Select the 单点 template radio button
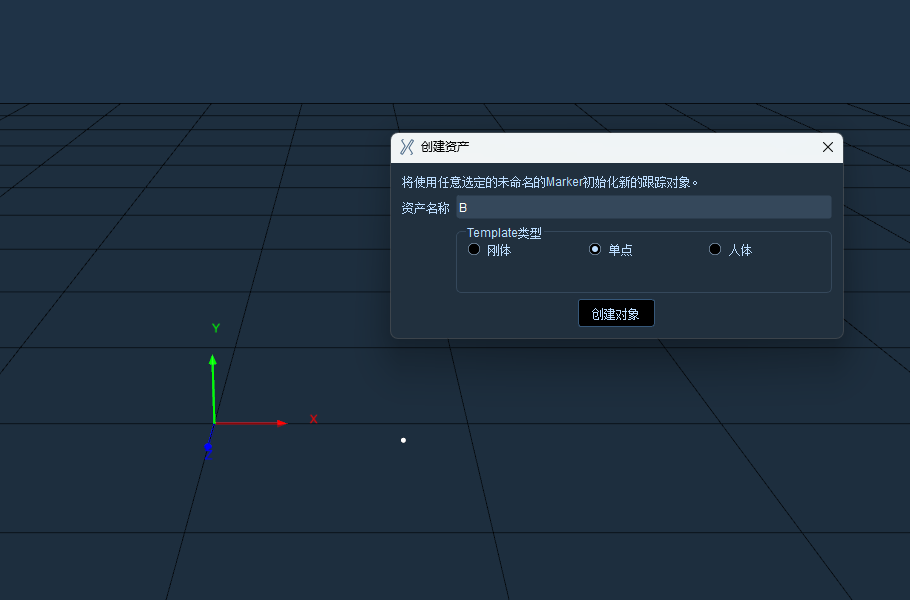Image resolution: width=910 pixels, height=600 pixels. [595, 250]
